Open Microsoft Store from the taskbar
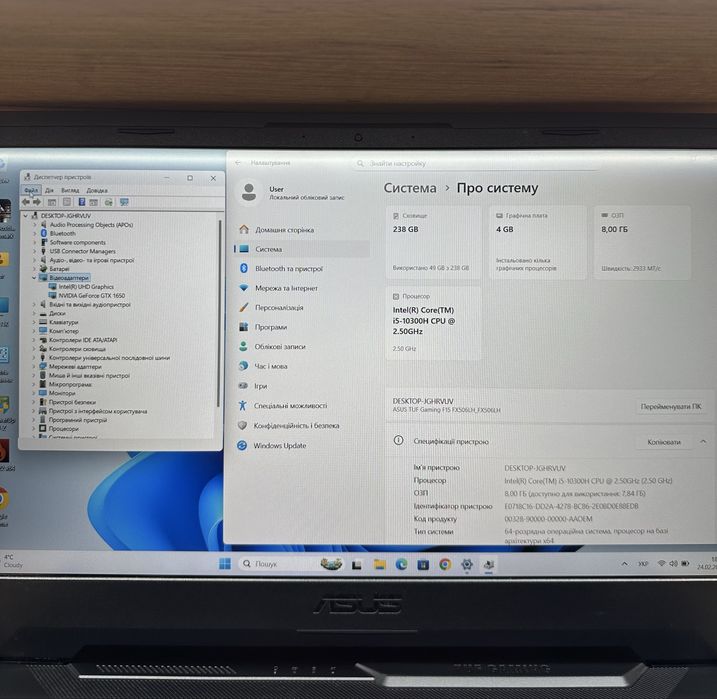This screenshot has width=717, height=699. pos(423,564)
